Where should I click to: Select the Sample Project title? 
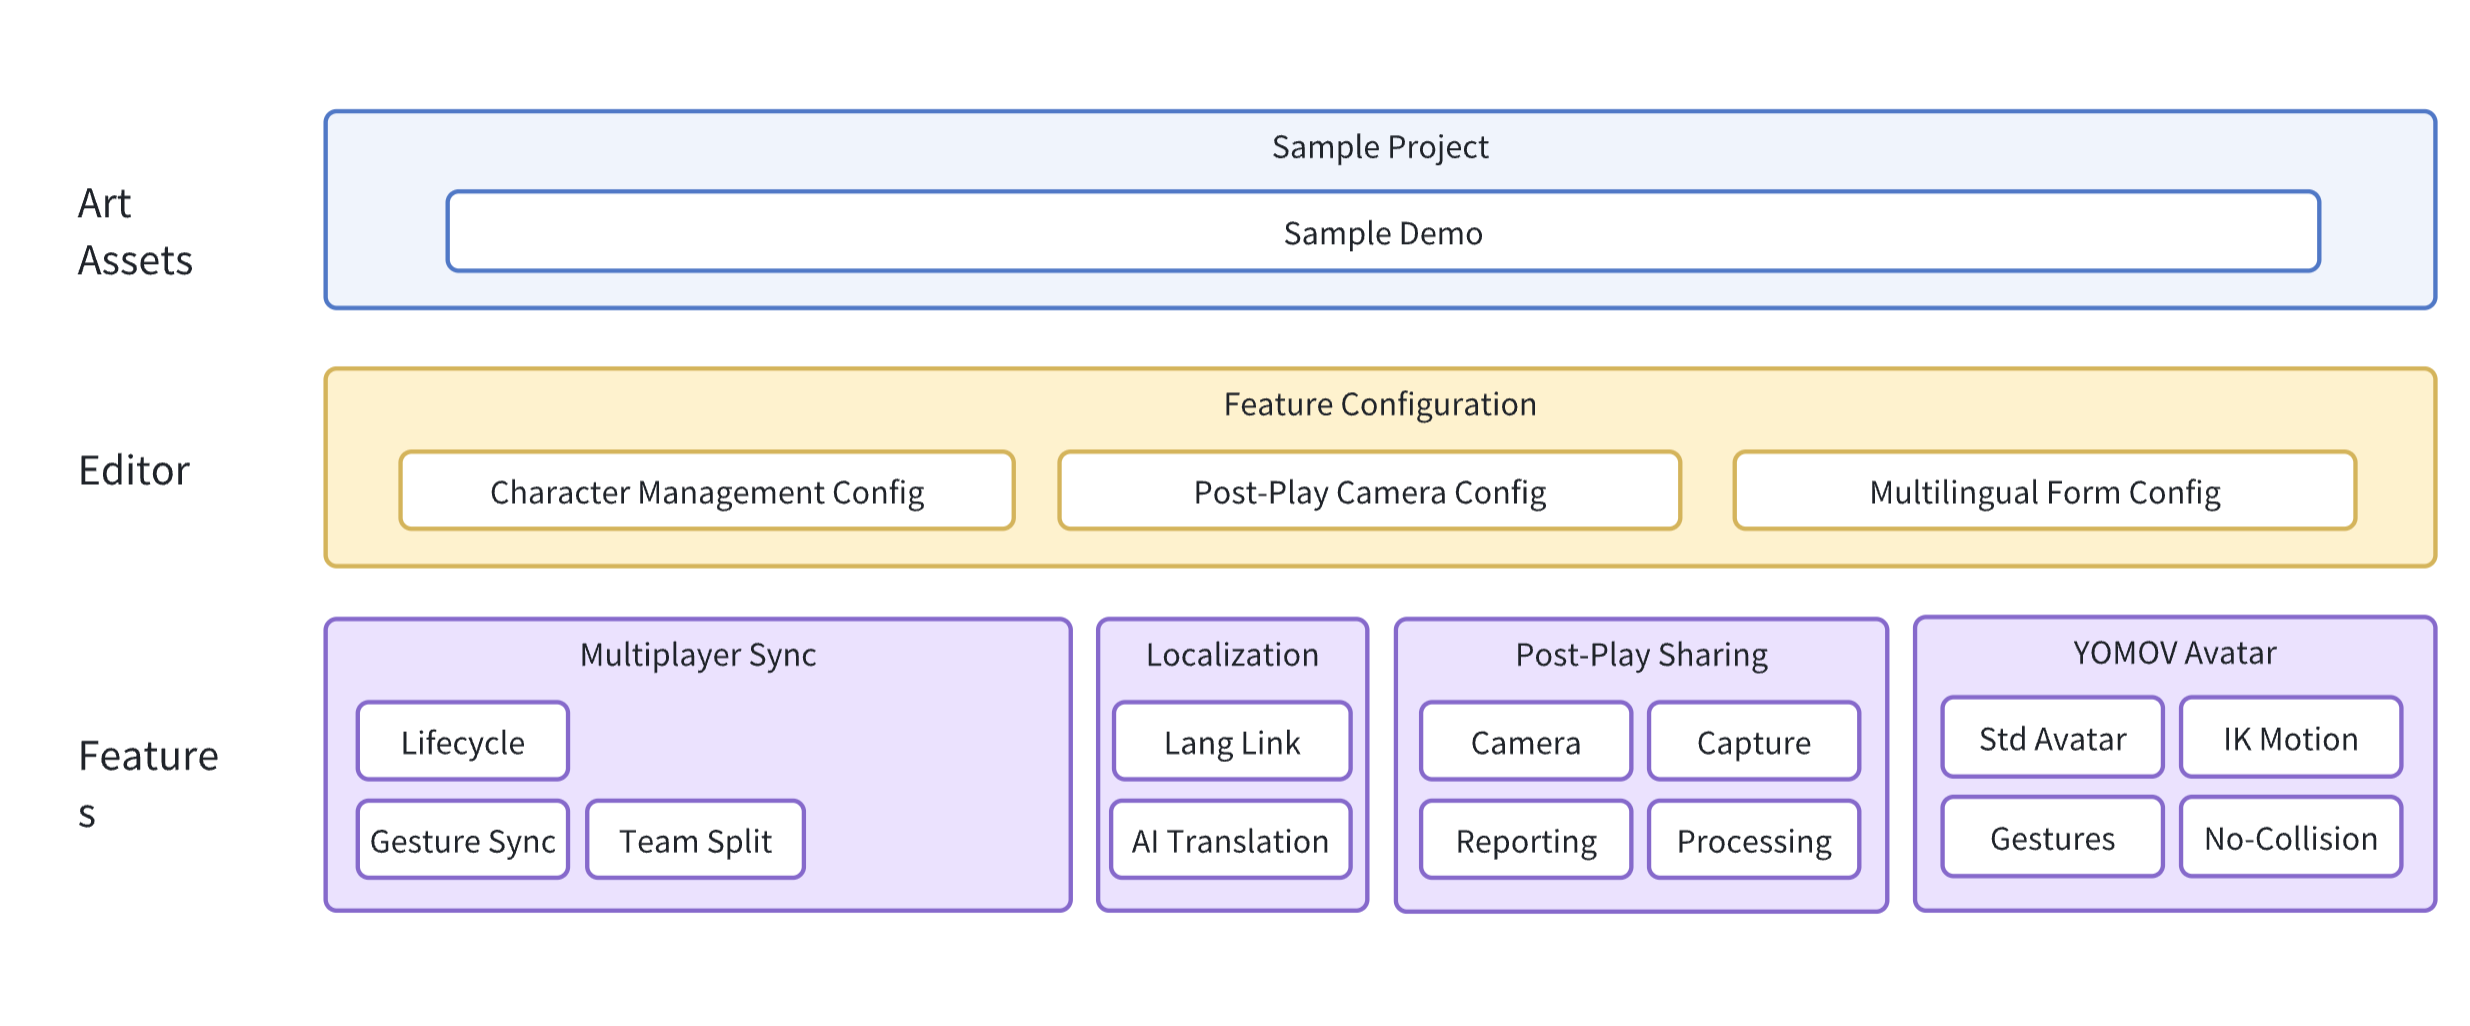tap(1380, 147)
